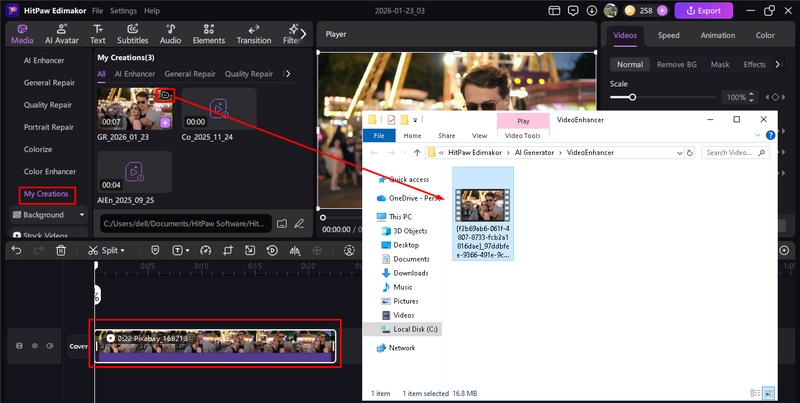
Task: Click the delete trash icon in timeline toolbar
Action: coord(61,250)
